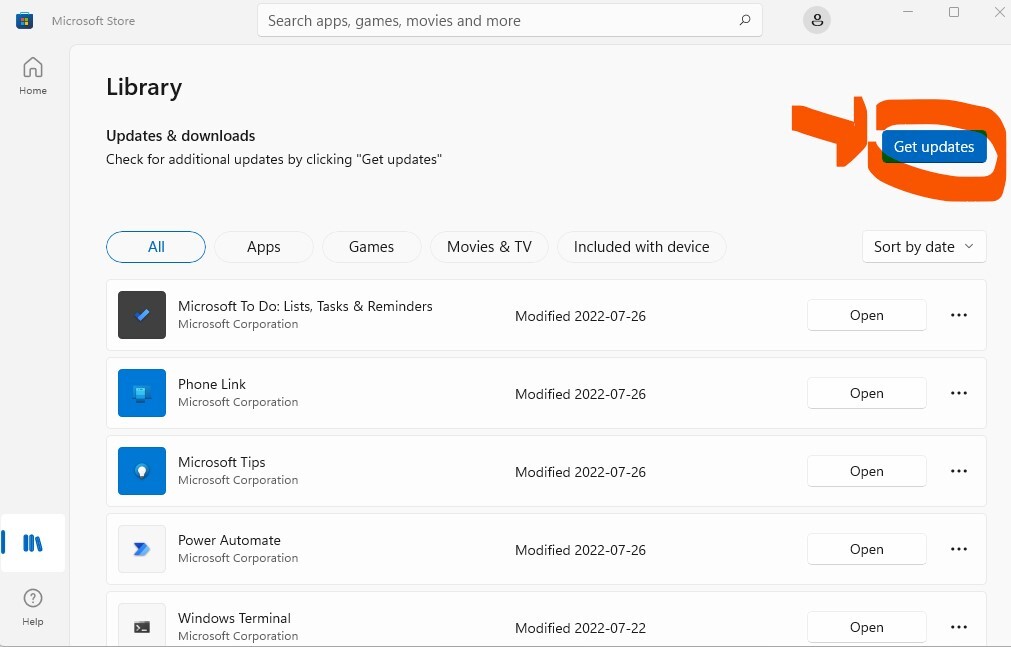Select the Games filter tab

(x=371, y=247)
